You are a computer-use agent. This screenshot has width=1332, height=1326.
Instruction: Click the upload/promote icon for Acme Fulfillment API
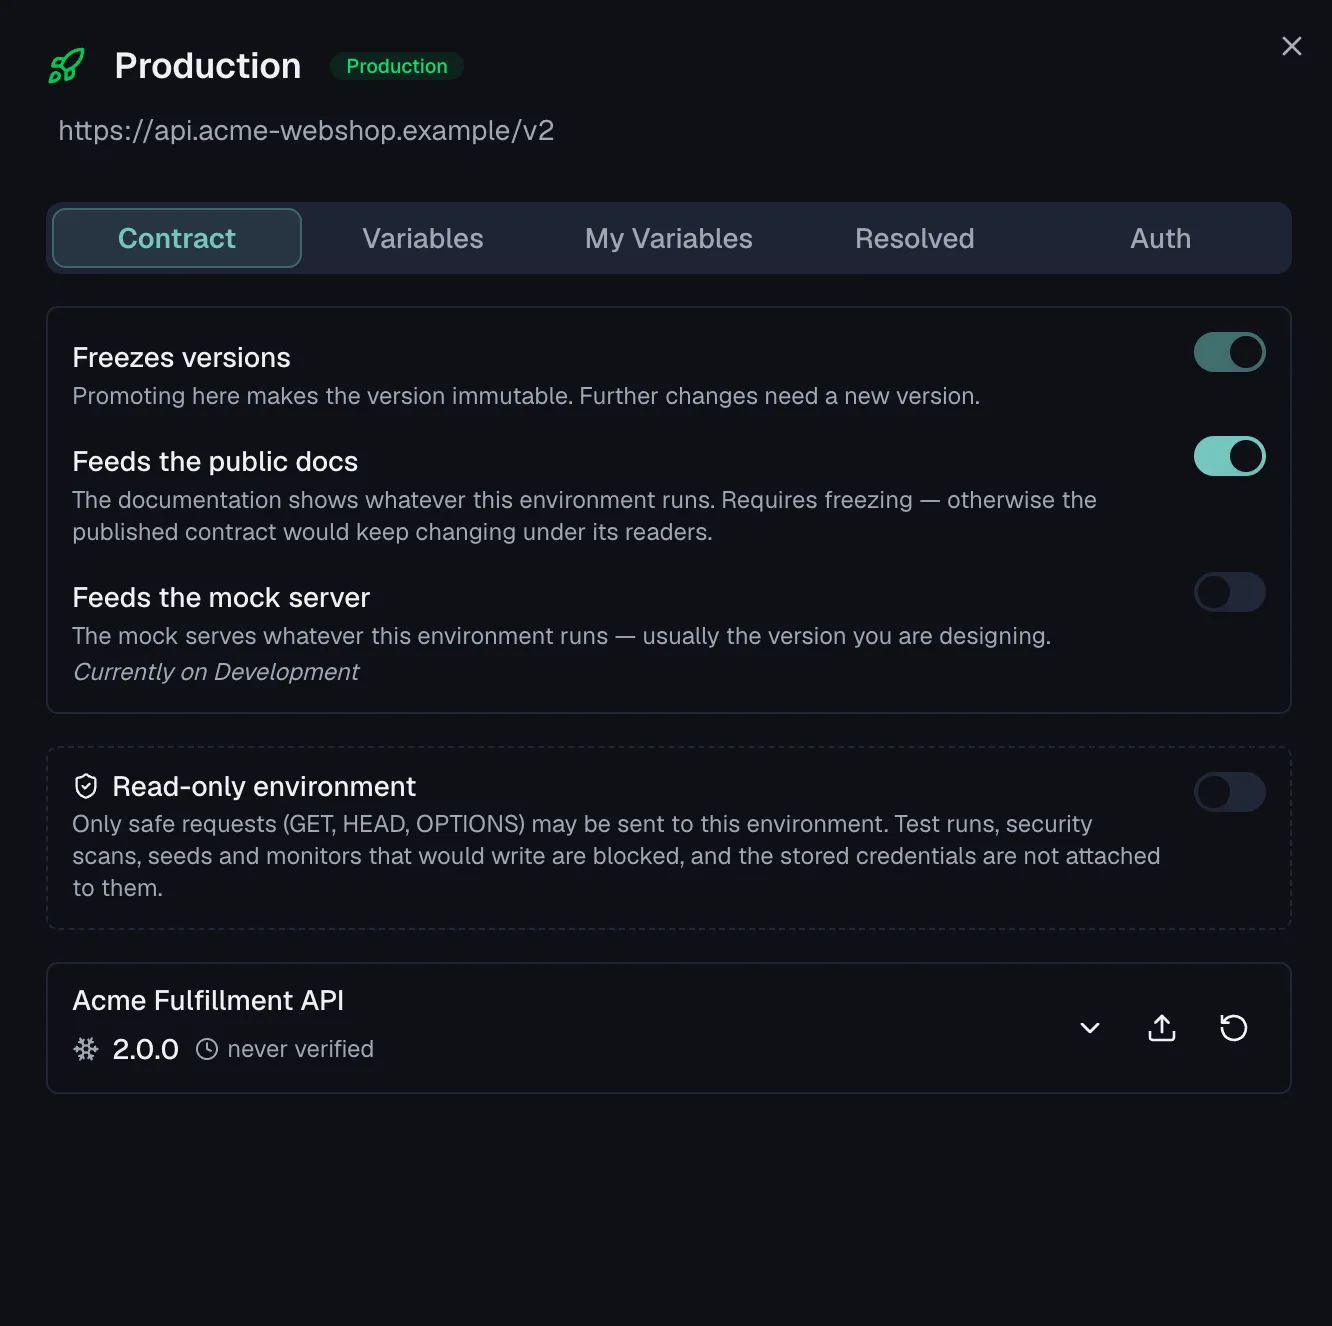coord(1162,1028)
